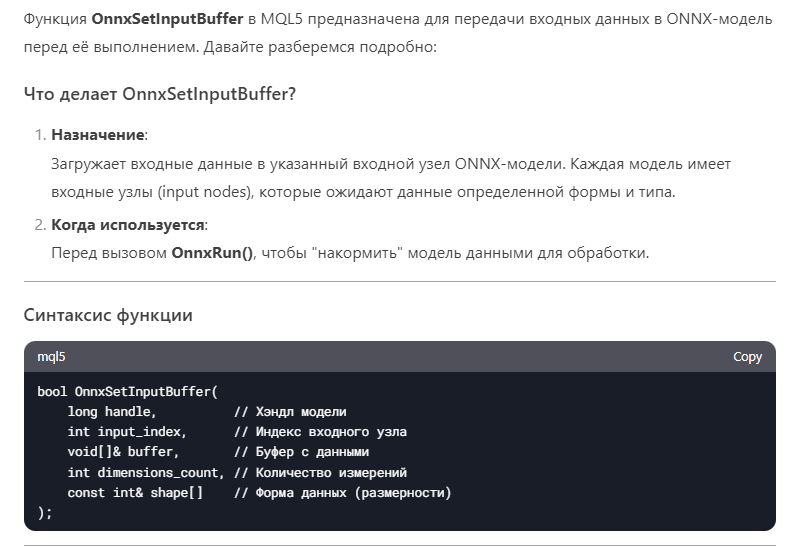Click the "int input_index," parameter in code
Image resolution: width=799 pixels, height=547 pixels.
[x=127, y=432]
